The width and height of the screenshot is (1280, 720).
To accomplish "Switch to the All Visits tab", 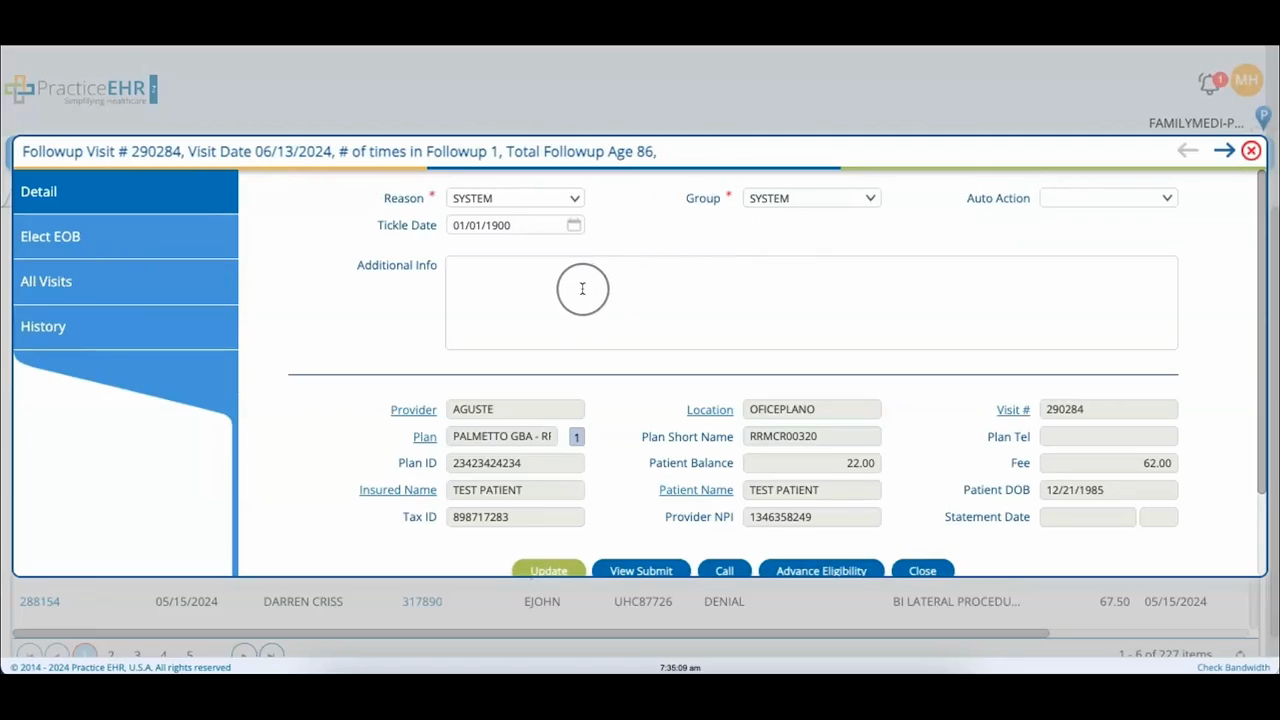I will coord(125,281).
